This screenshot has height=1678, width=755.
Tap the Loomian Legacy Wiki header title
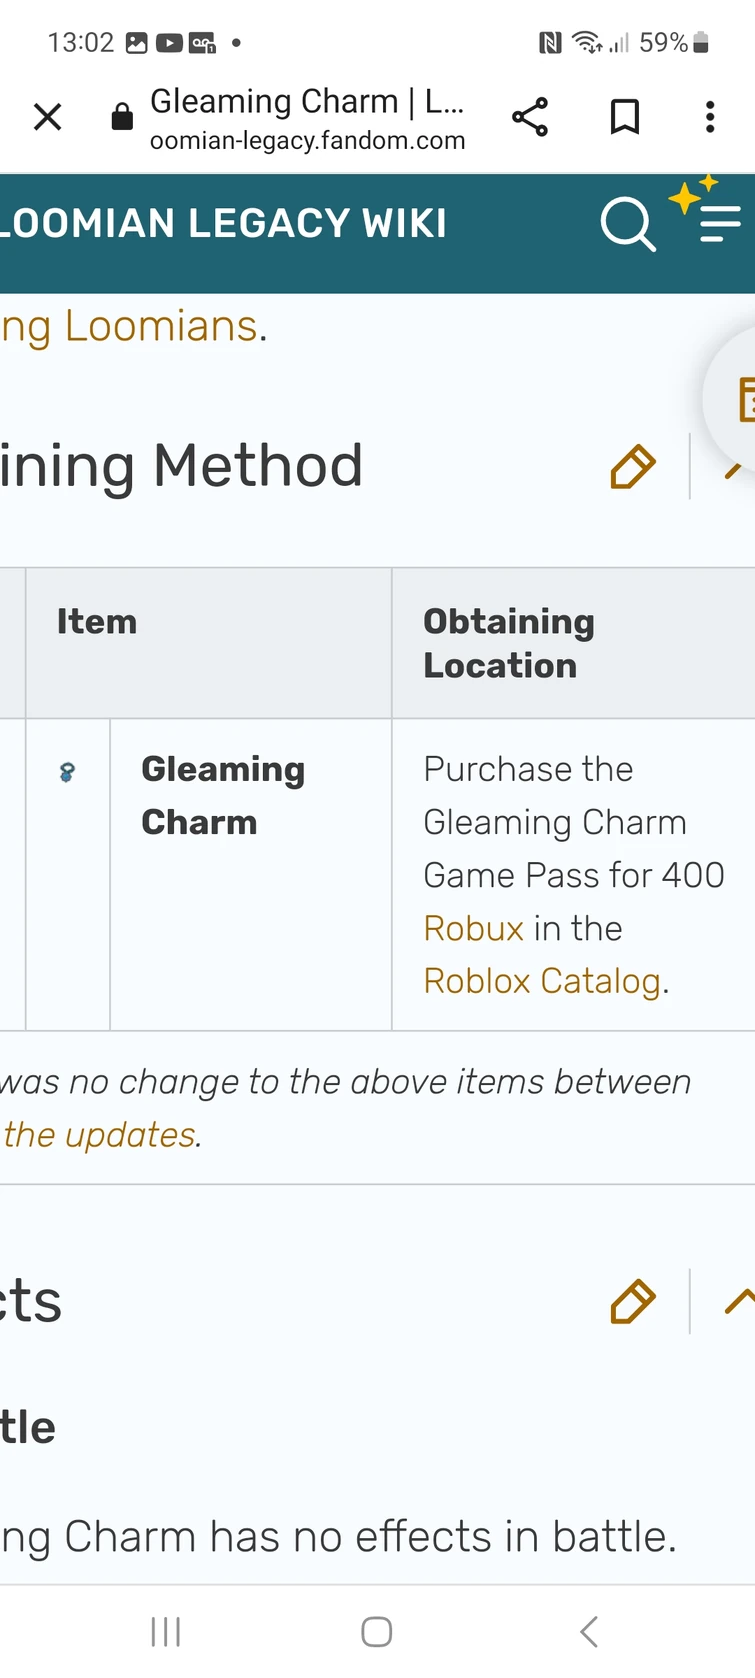(222, 224)
